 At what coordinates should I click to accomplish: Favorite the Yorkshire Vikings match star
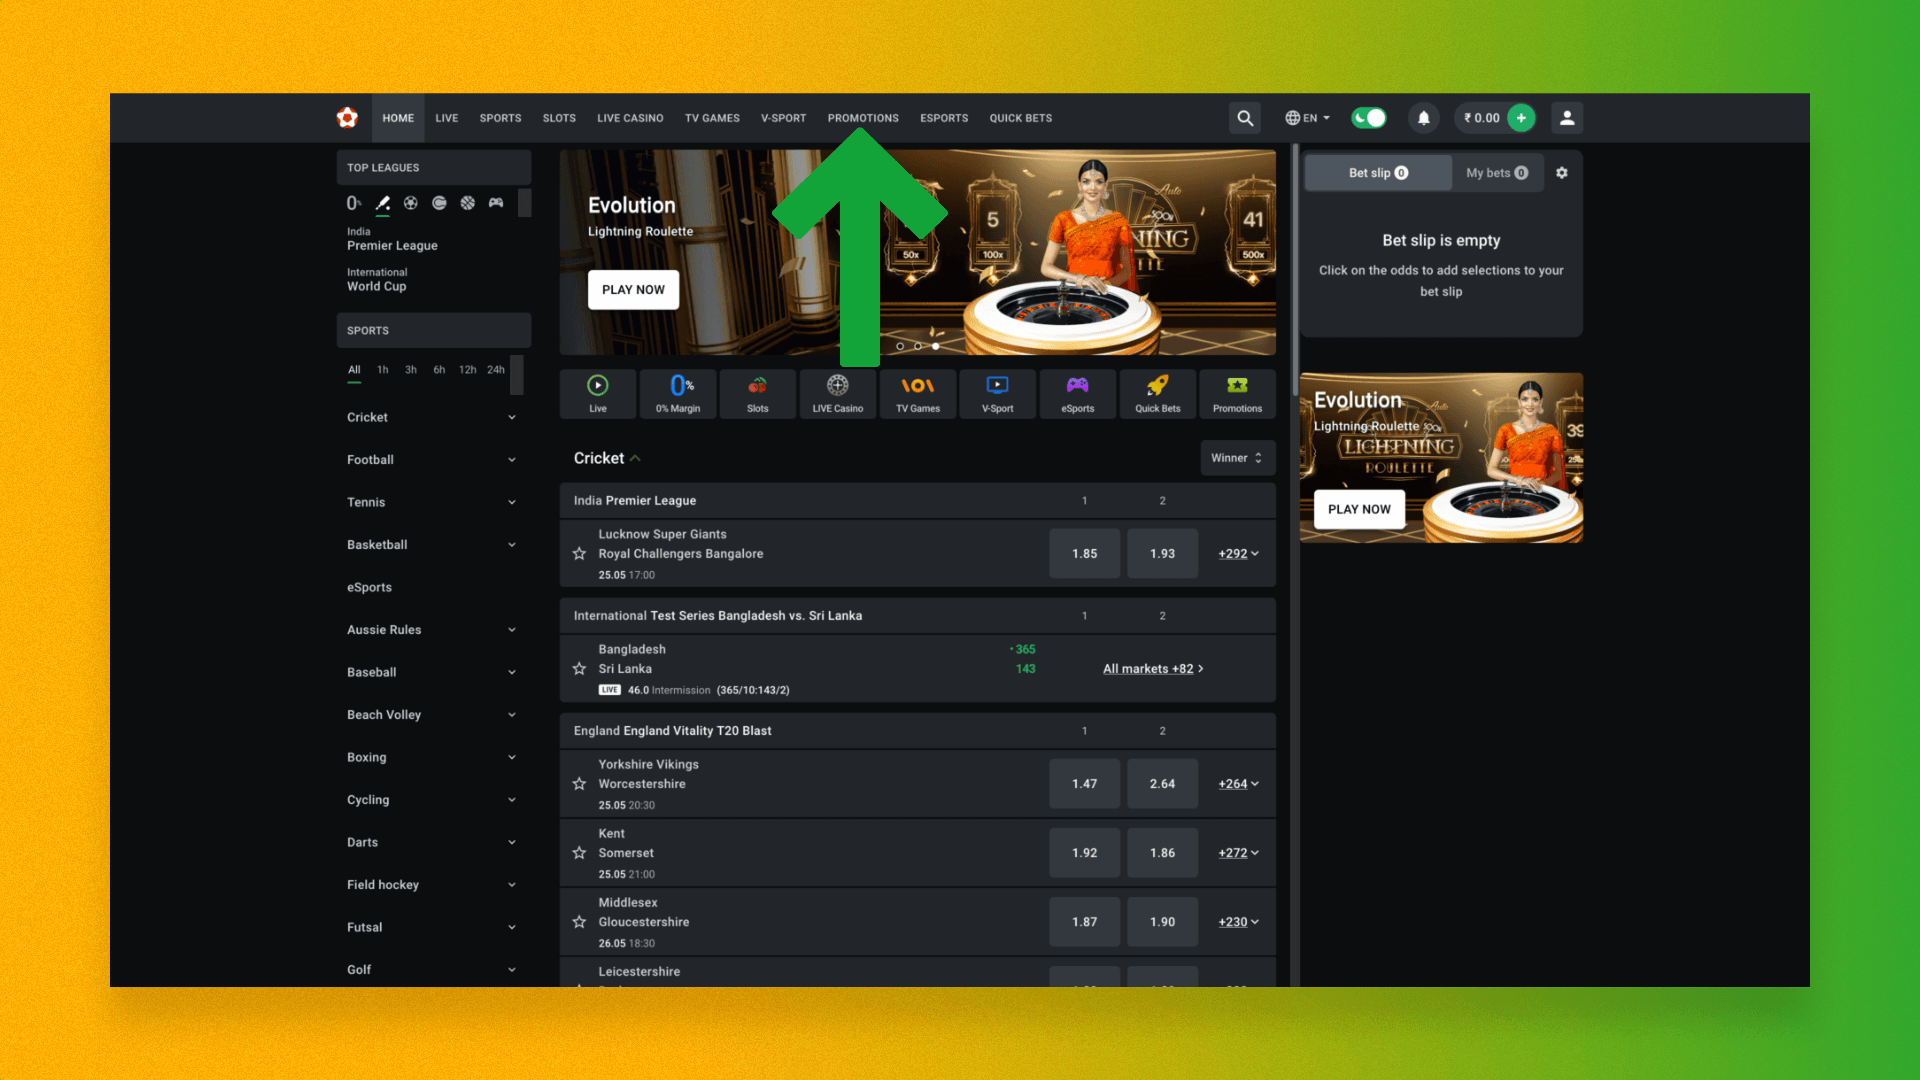579,784
